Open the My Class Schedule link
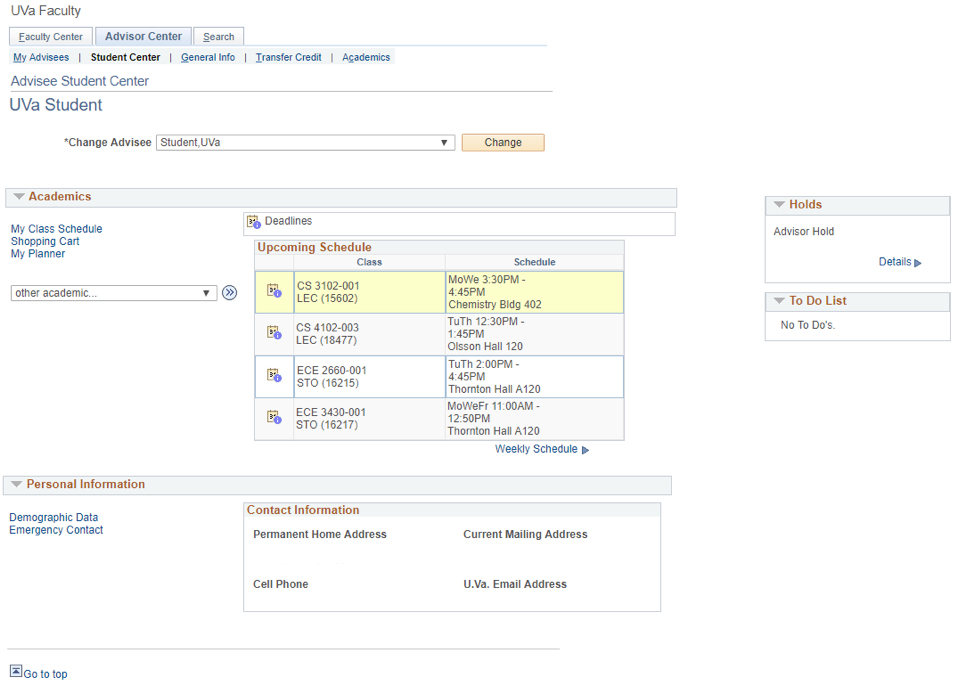Viewport: 974px width, 693px height. pos(56,229)
